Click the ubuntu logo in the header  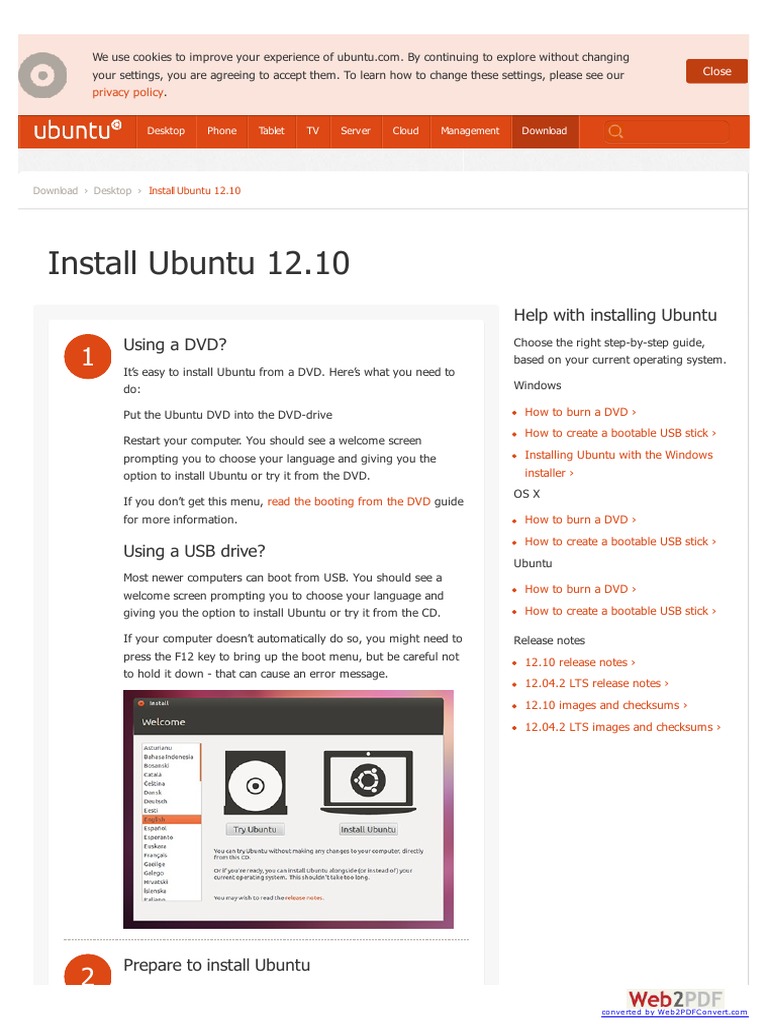[x=78, y=130]
